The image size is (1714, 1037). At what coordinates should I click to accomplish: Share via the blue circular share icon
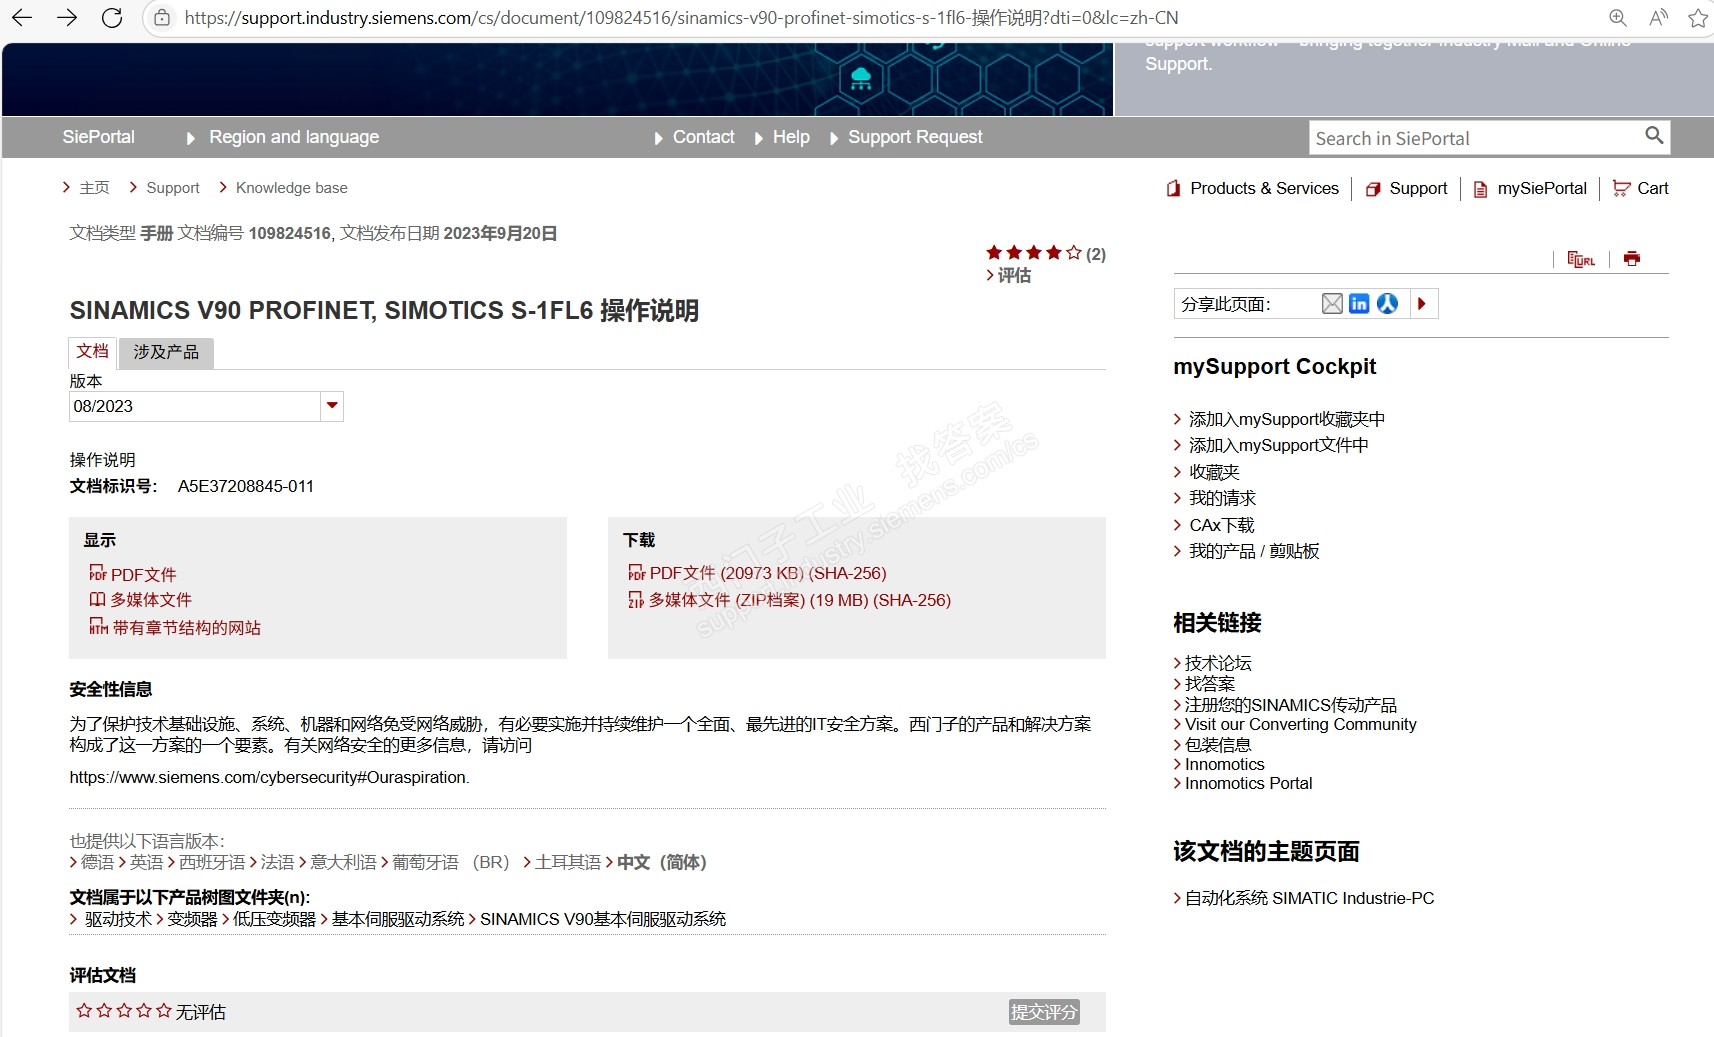(1387, 304)
